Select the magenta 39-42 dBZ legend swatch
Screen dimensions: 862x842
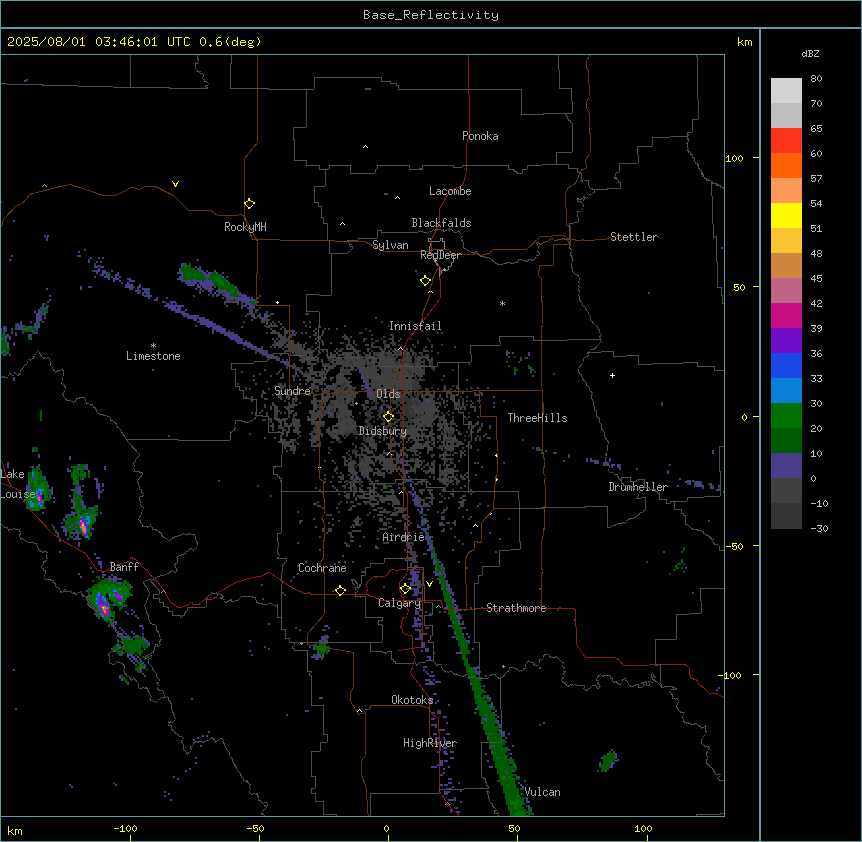786,315
